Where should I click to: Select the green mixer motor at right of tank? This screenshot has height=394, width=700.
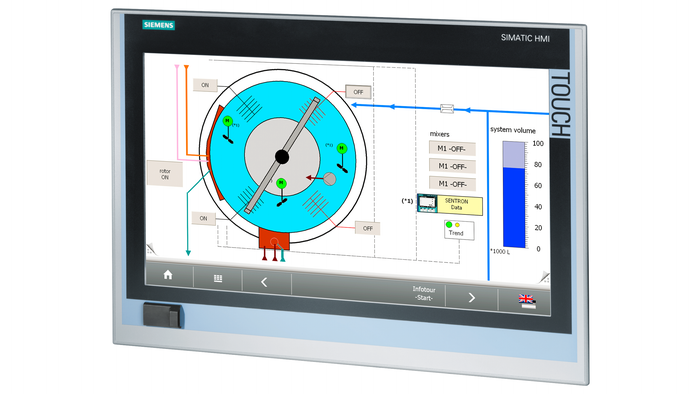click(x=342, y=149)
